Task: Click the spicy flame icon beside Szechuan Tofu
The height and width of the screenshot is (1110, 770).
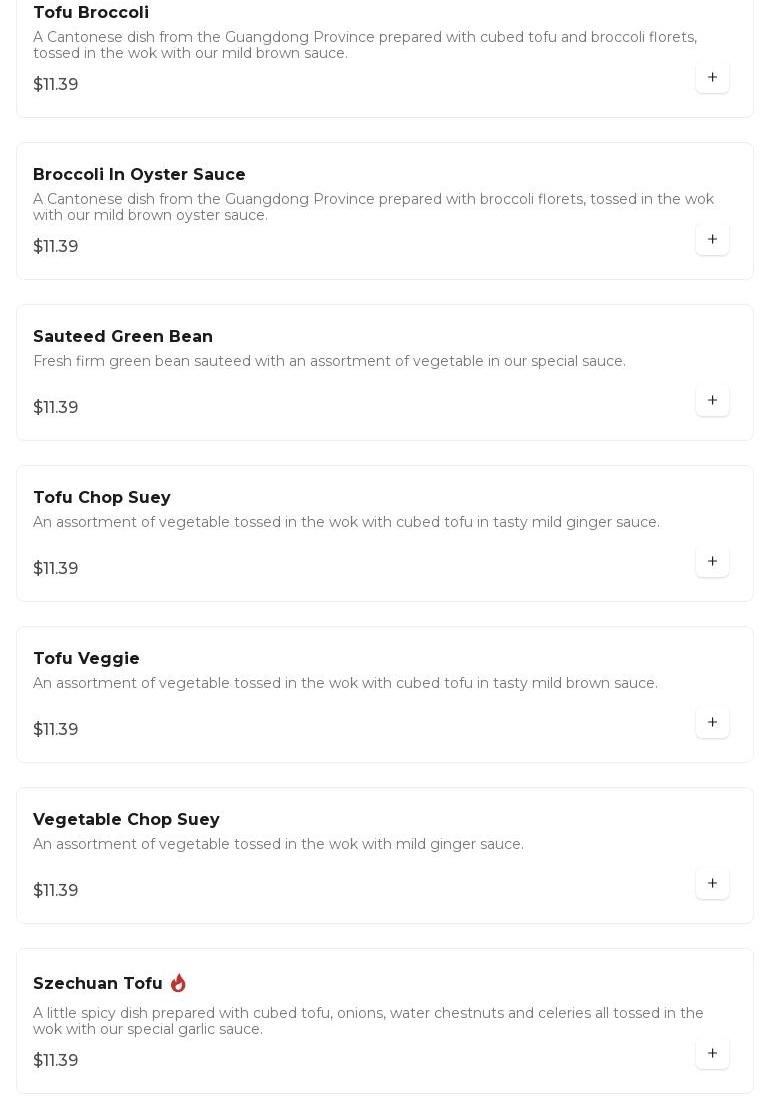Action: 178,983
